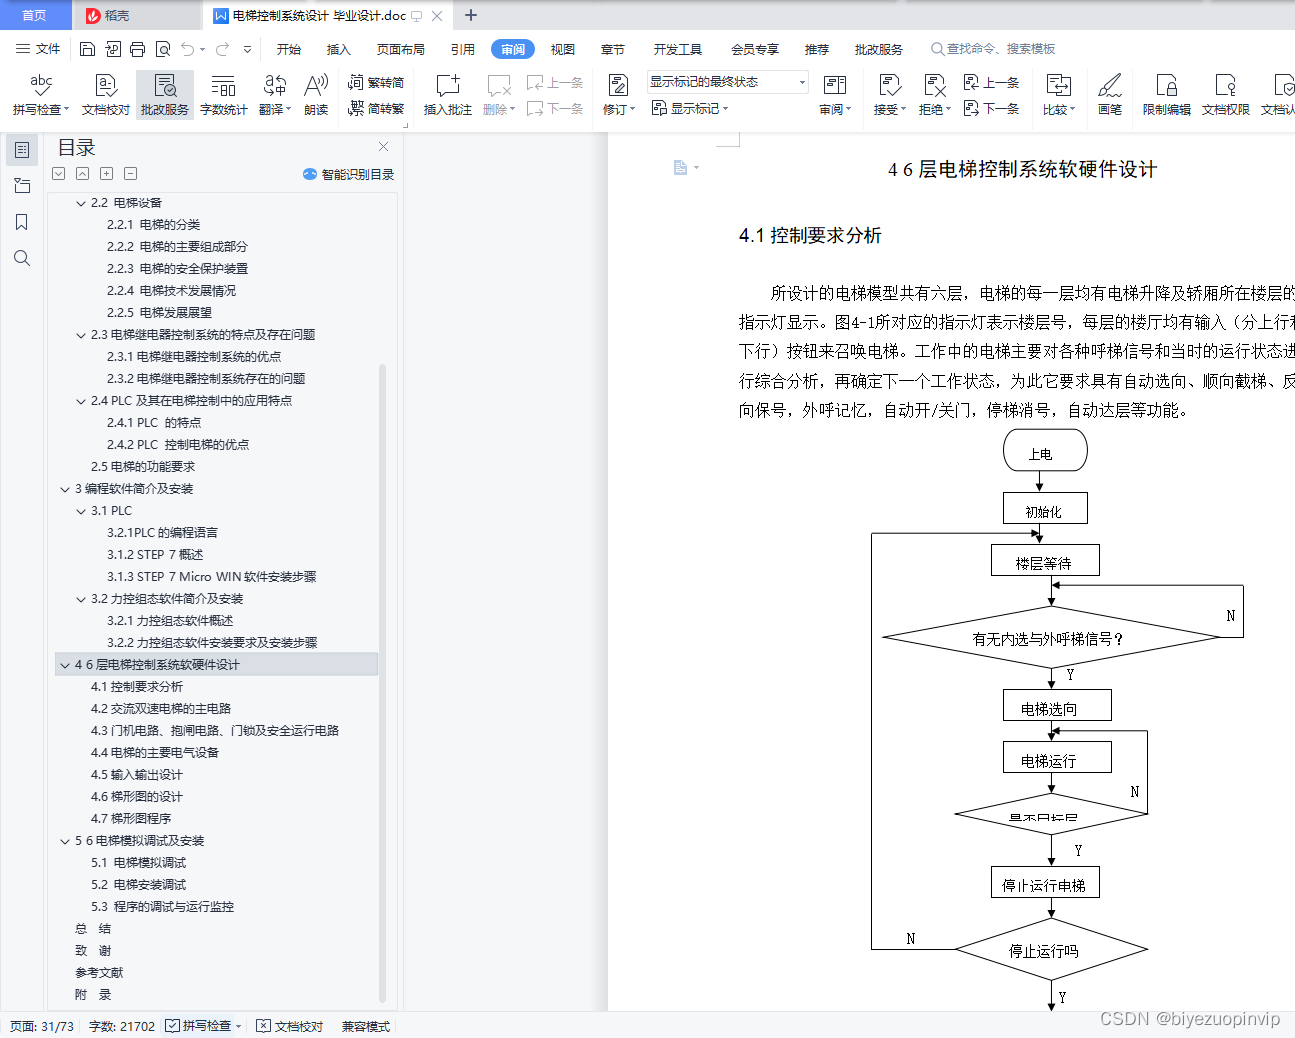1295x1038 pixels.
Task: Toggle 文档校对 in the status bar
Action: pyautogui.click(x=290, y=1026)
